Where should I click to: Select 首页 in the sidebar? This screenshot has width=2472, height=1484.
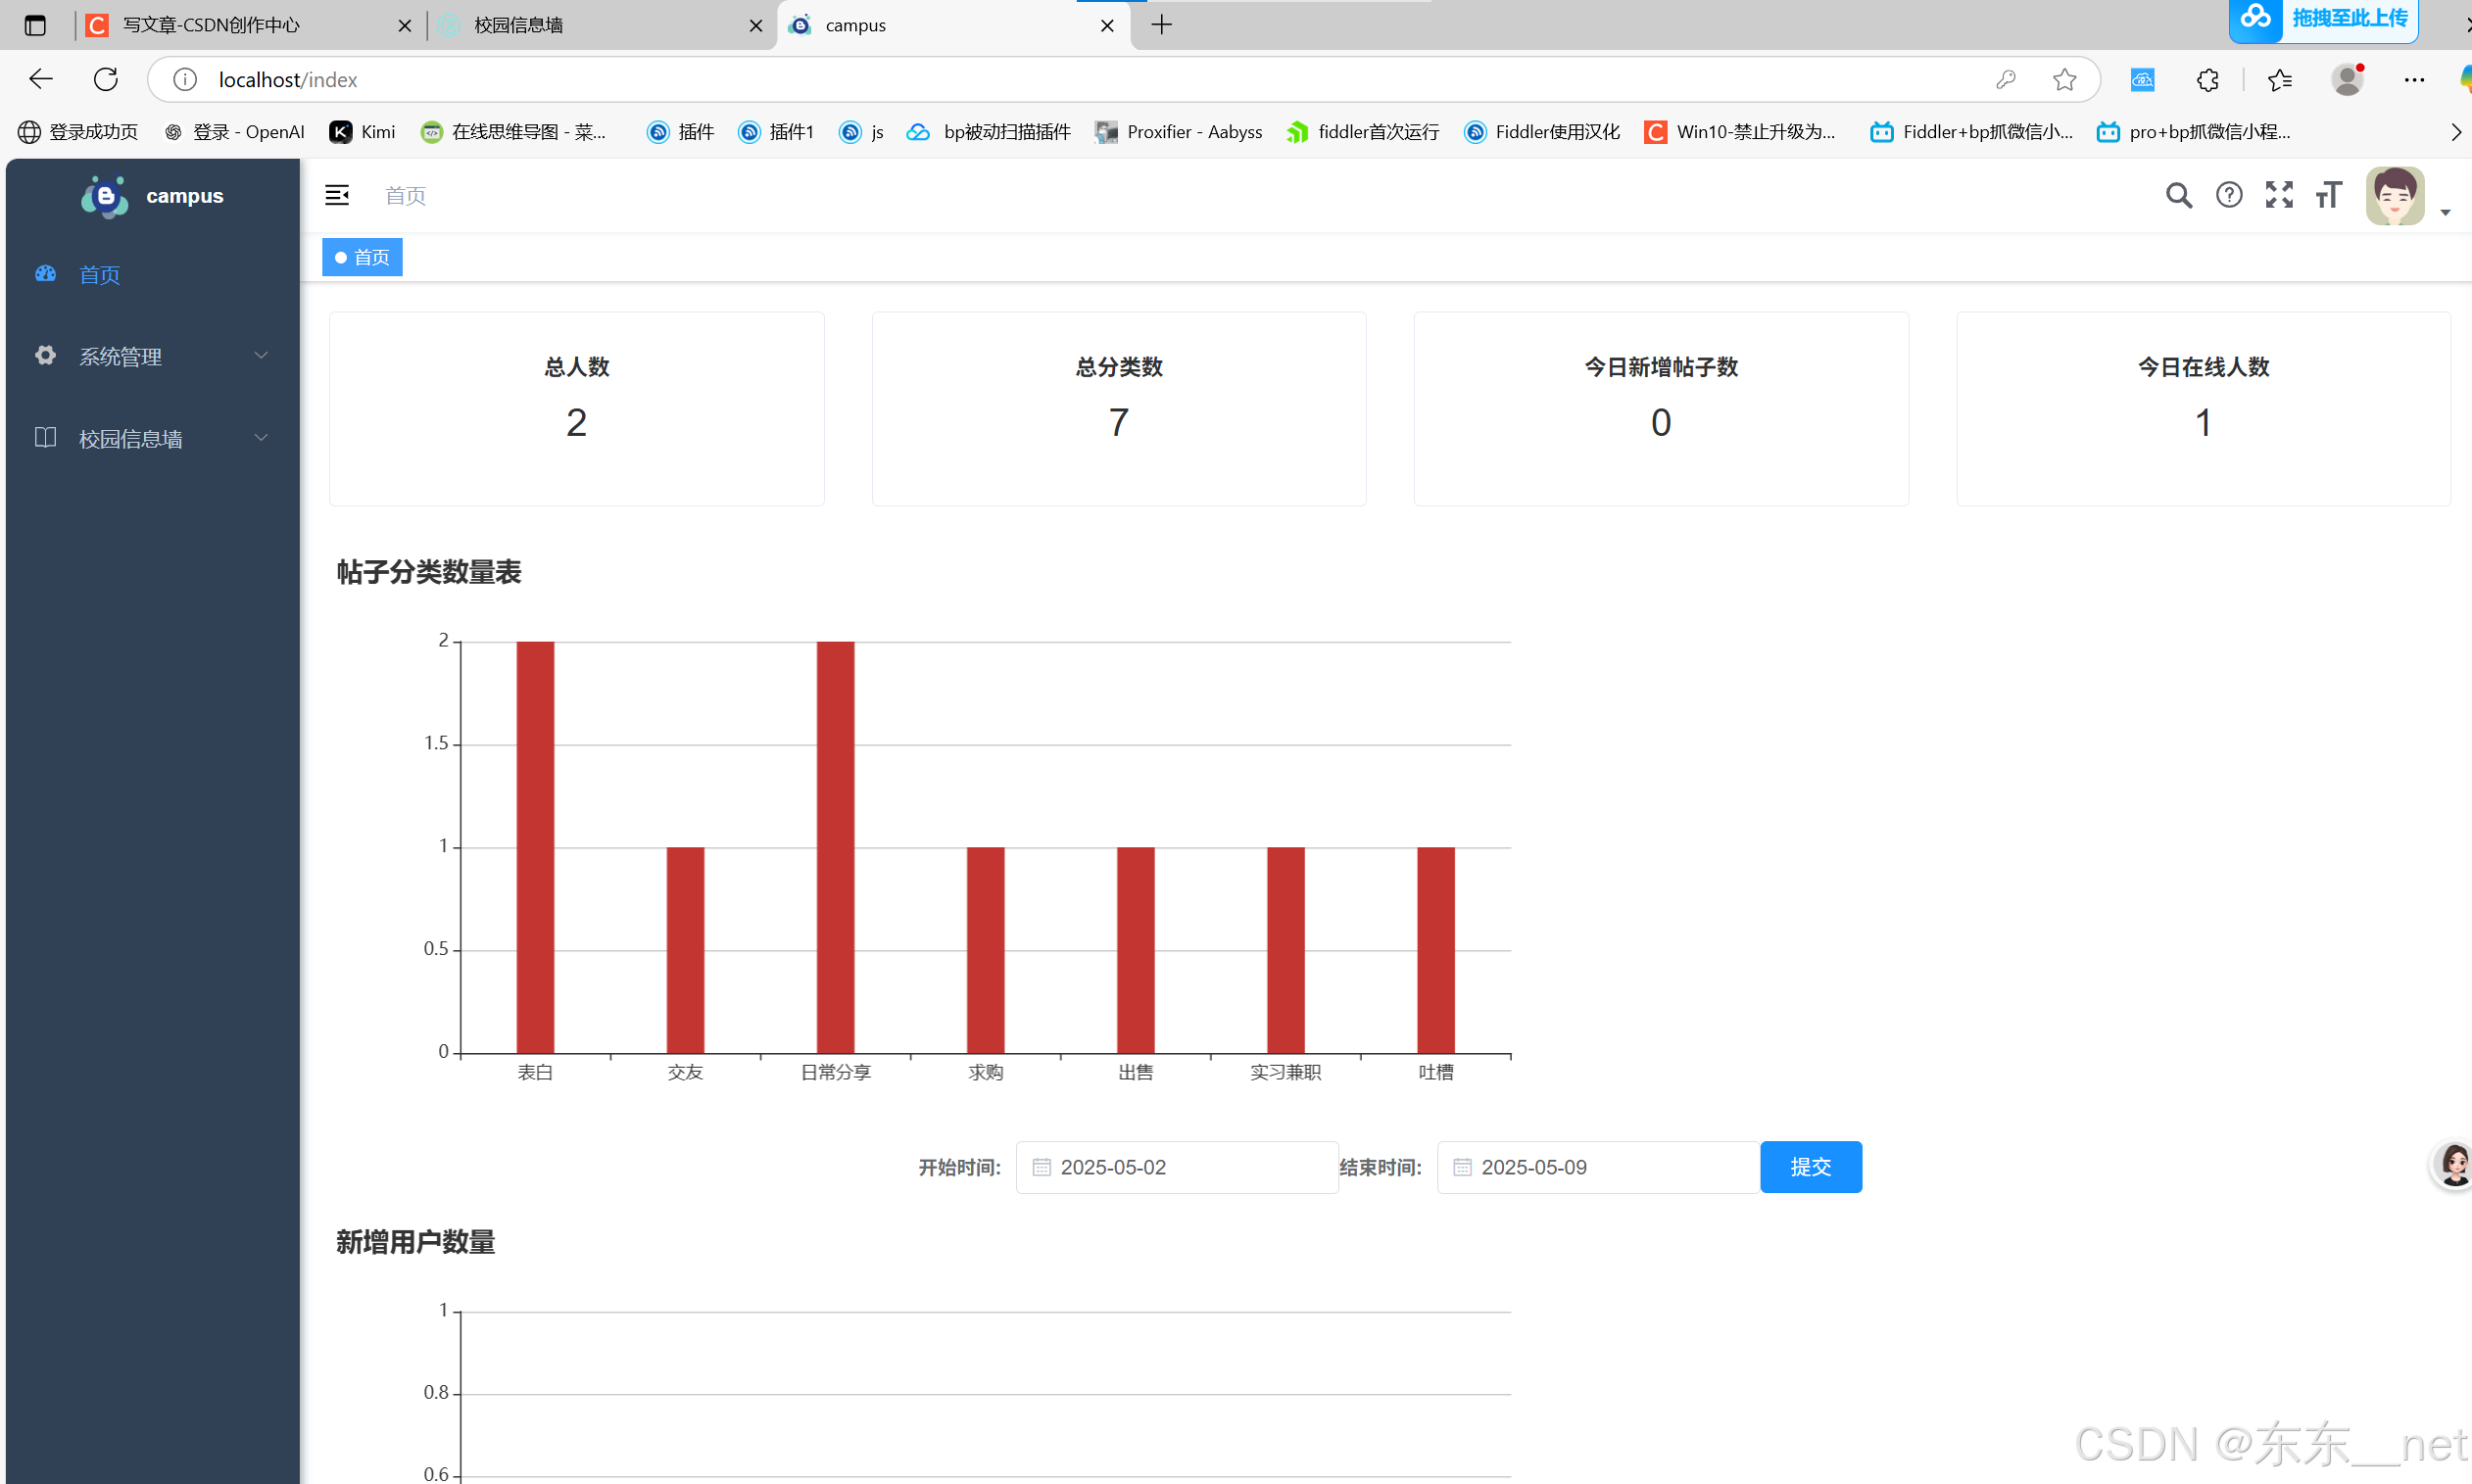[99, 274]
